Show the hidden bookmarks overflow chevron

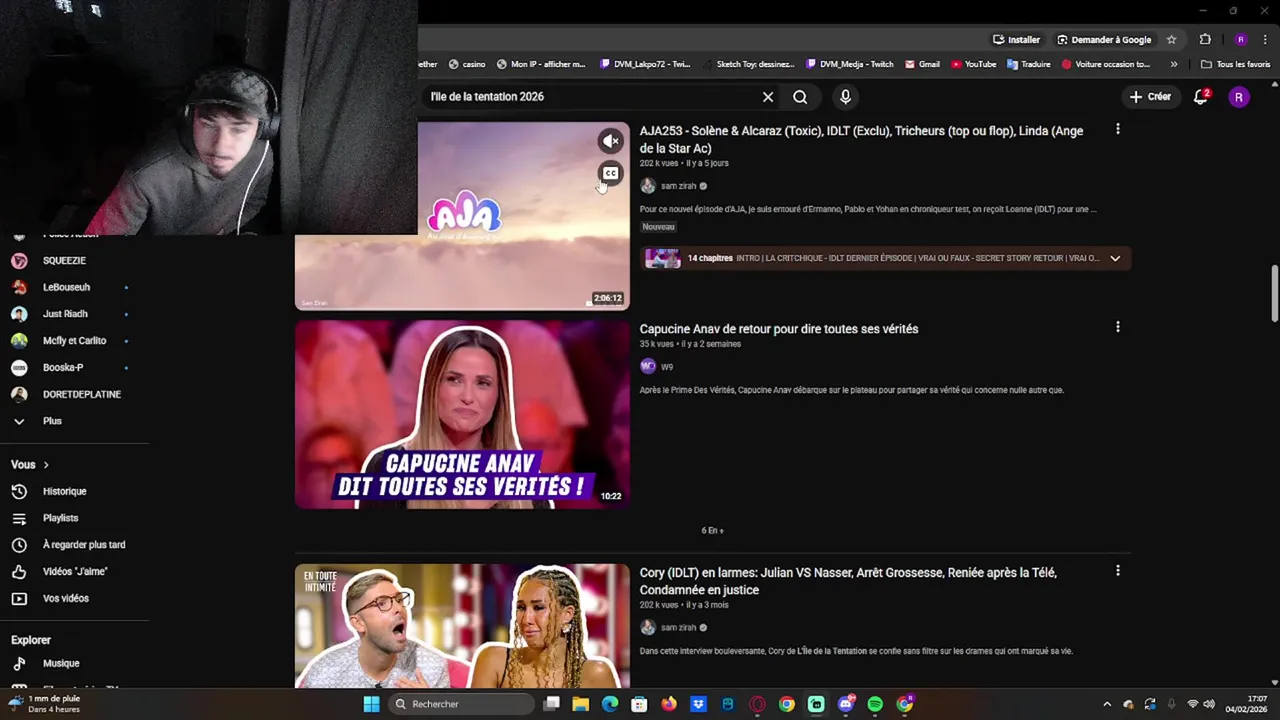(x=1174, y=64)
